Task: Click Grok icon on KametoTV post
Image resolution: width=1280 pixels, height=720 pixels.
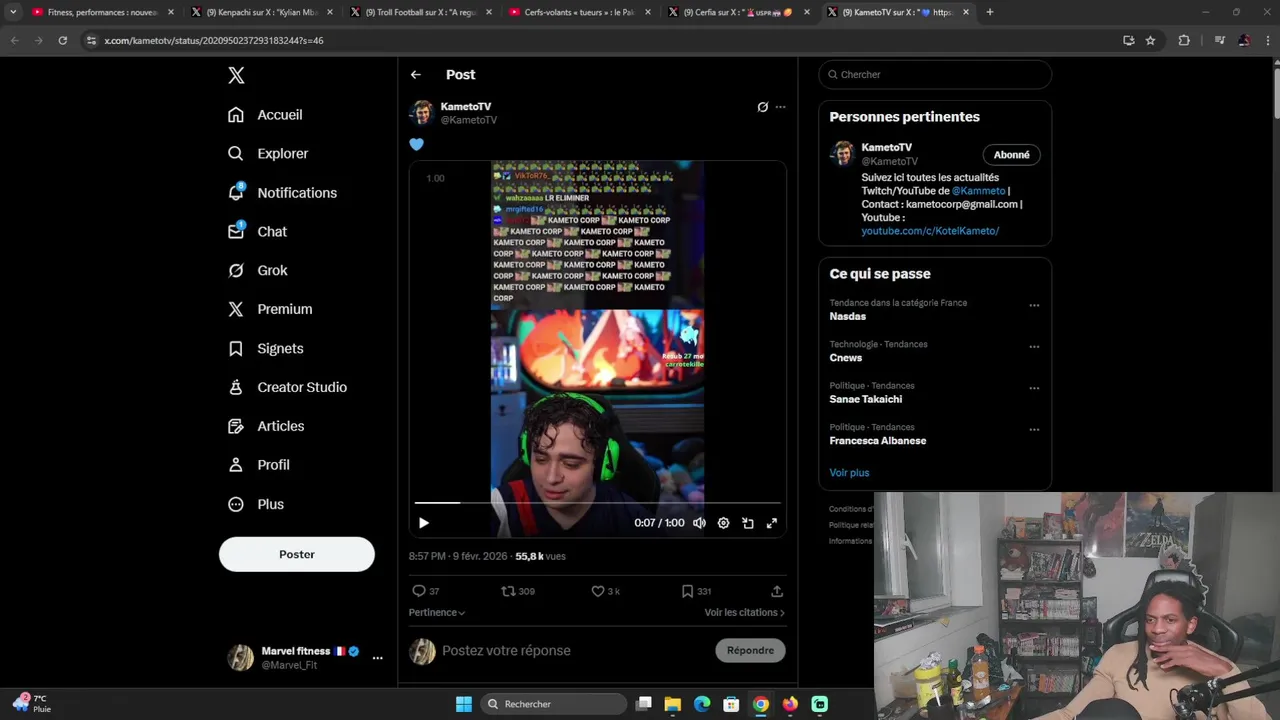Action: pos(763,107)
